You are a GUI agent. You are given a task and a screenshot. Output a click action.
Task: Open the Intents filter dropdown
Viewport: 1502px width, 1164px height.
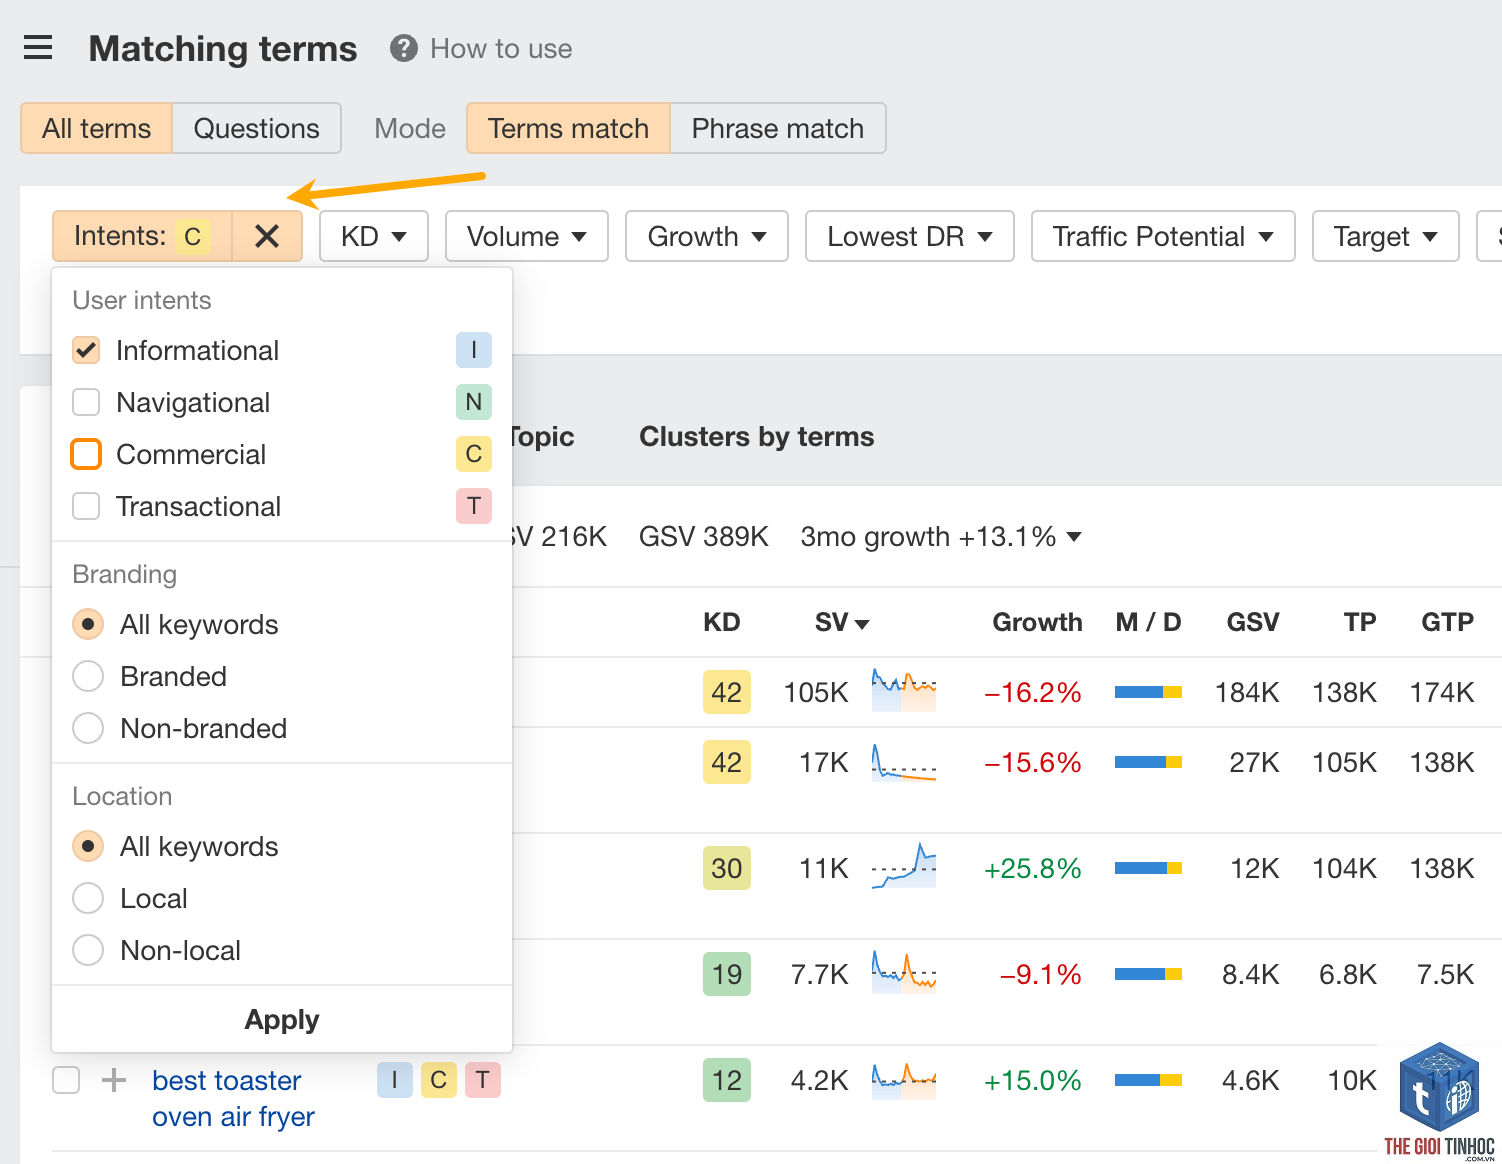[142, 236]
